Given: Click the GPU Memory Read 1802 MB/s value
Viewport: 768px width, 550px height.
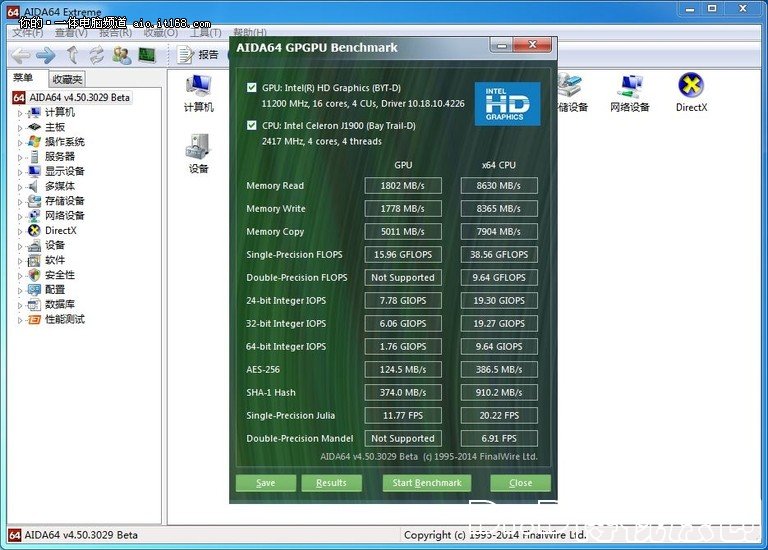Looking at the screenshot, I should click(403, 186).
